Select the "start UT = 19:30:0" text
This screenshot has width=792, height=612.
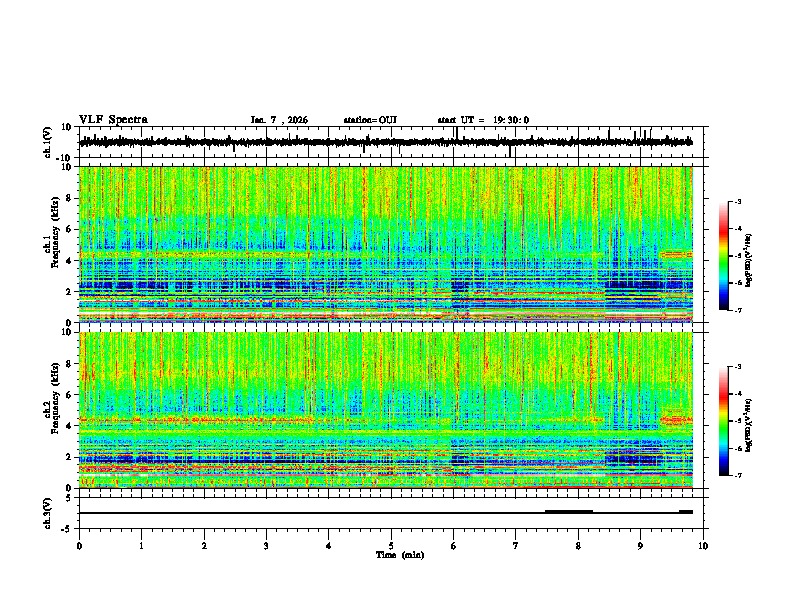(x=483, y=120)
